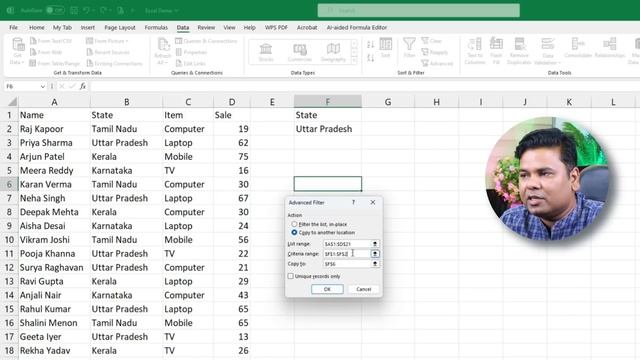This screenshot has width=640, height=360.
Task: Open the Sort dialog icon
Action: (386, 48)
